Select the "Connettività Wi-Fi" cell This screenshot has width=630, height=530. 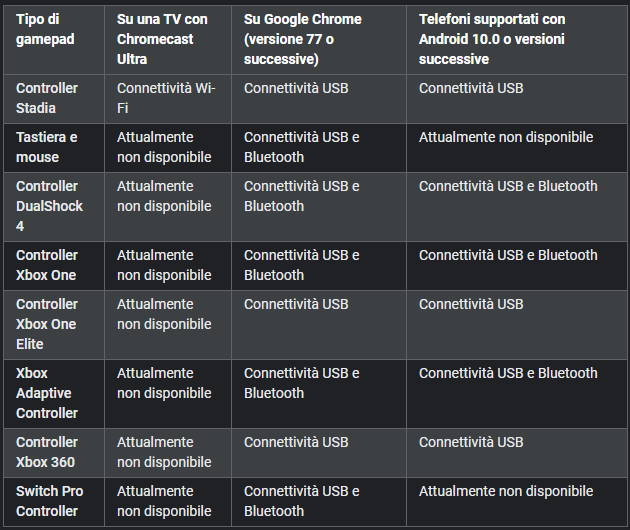pyautogui.click(x=165, y=98)
